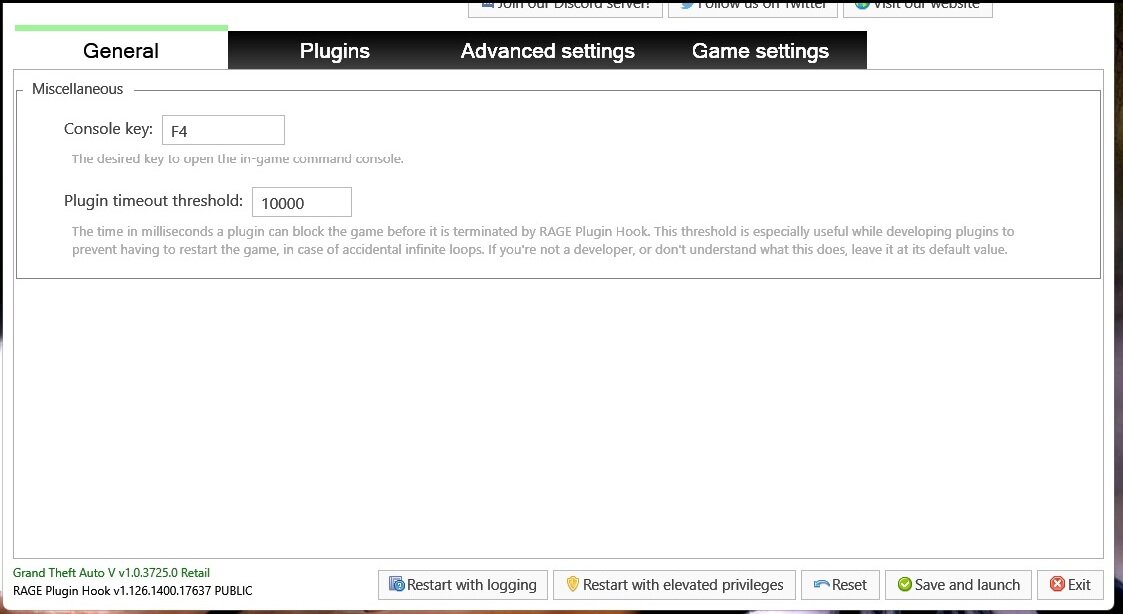Click the shield icon on elevated privileges button
The width and height of the screenshot is (1123, 614).
coord(572,584)
